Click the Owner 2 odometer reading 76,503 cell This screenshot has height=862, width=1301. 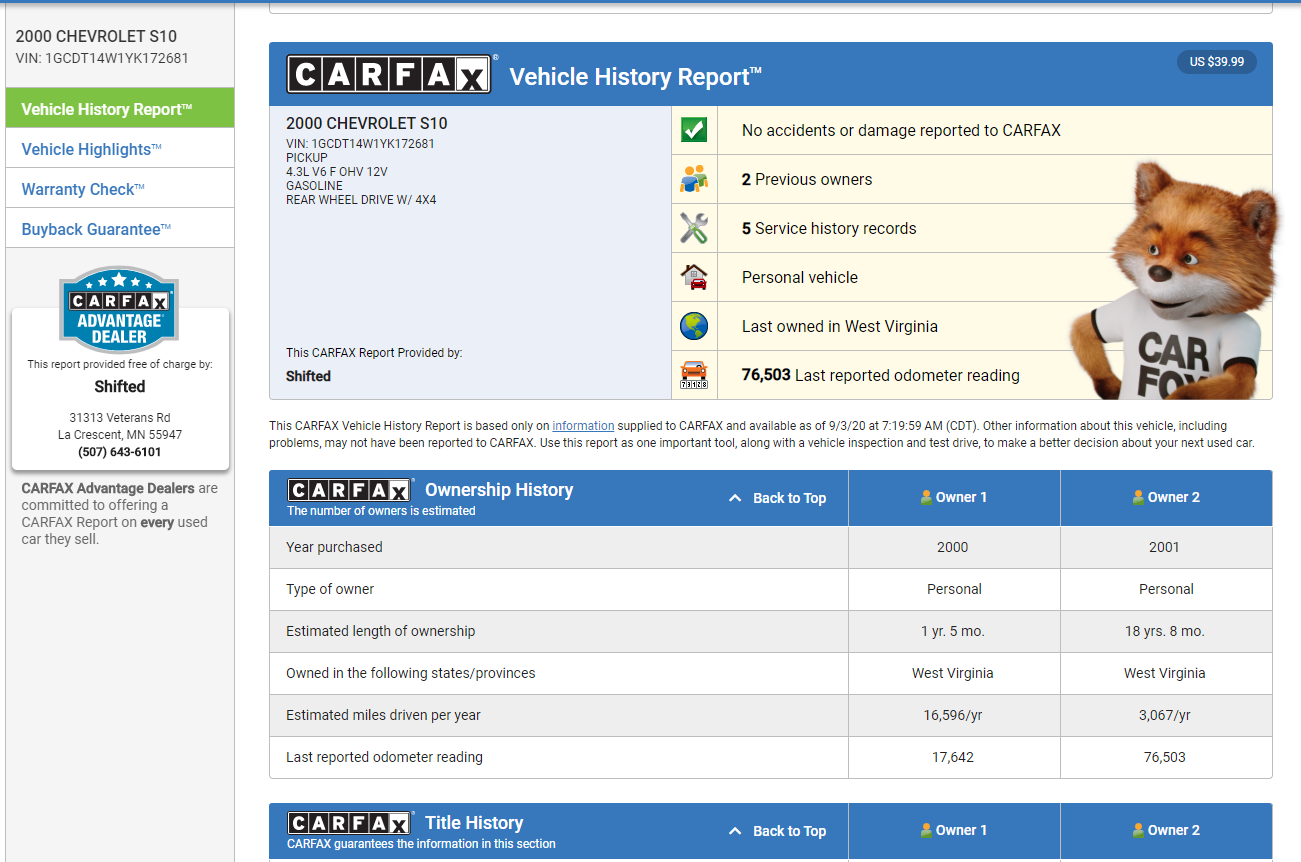click(x=1165, y=757)
